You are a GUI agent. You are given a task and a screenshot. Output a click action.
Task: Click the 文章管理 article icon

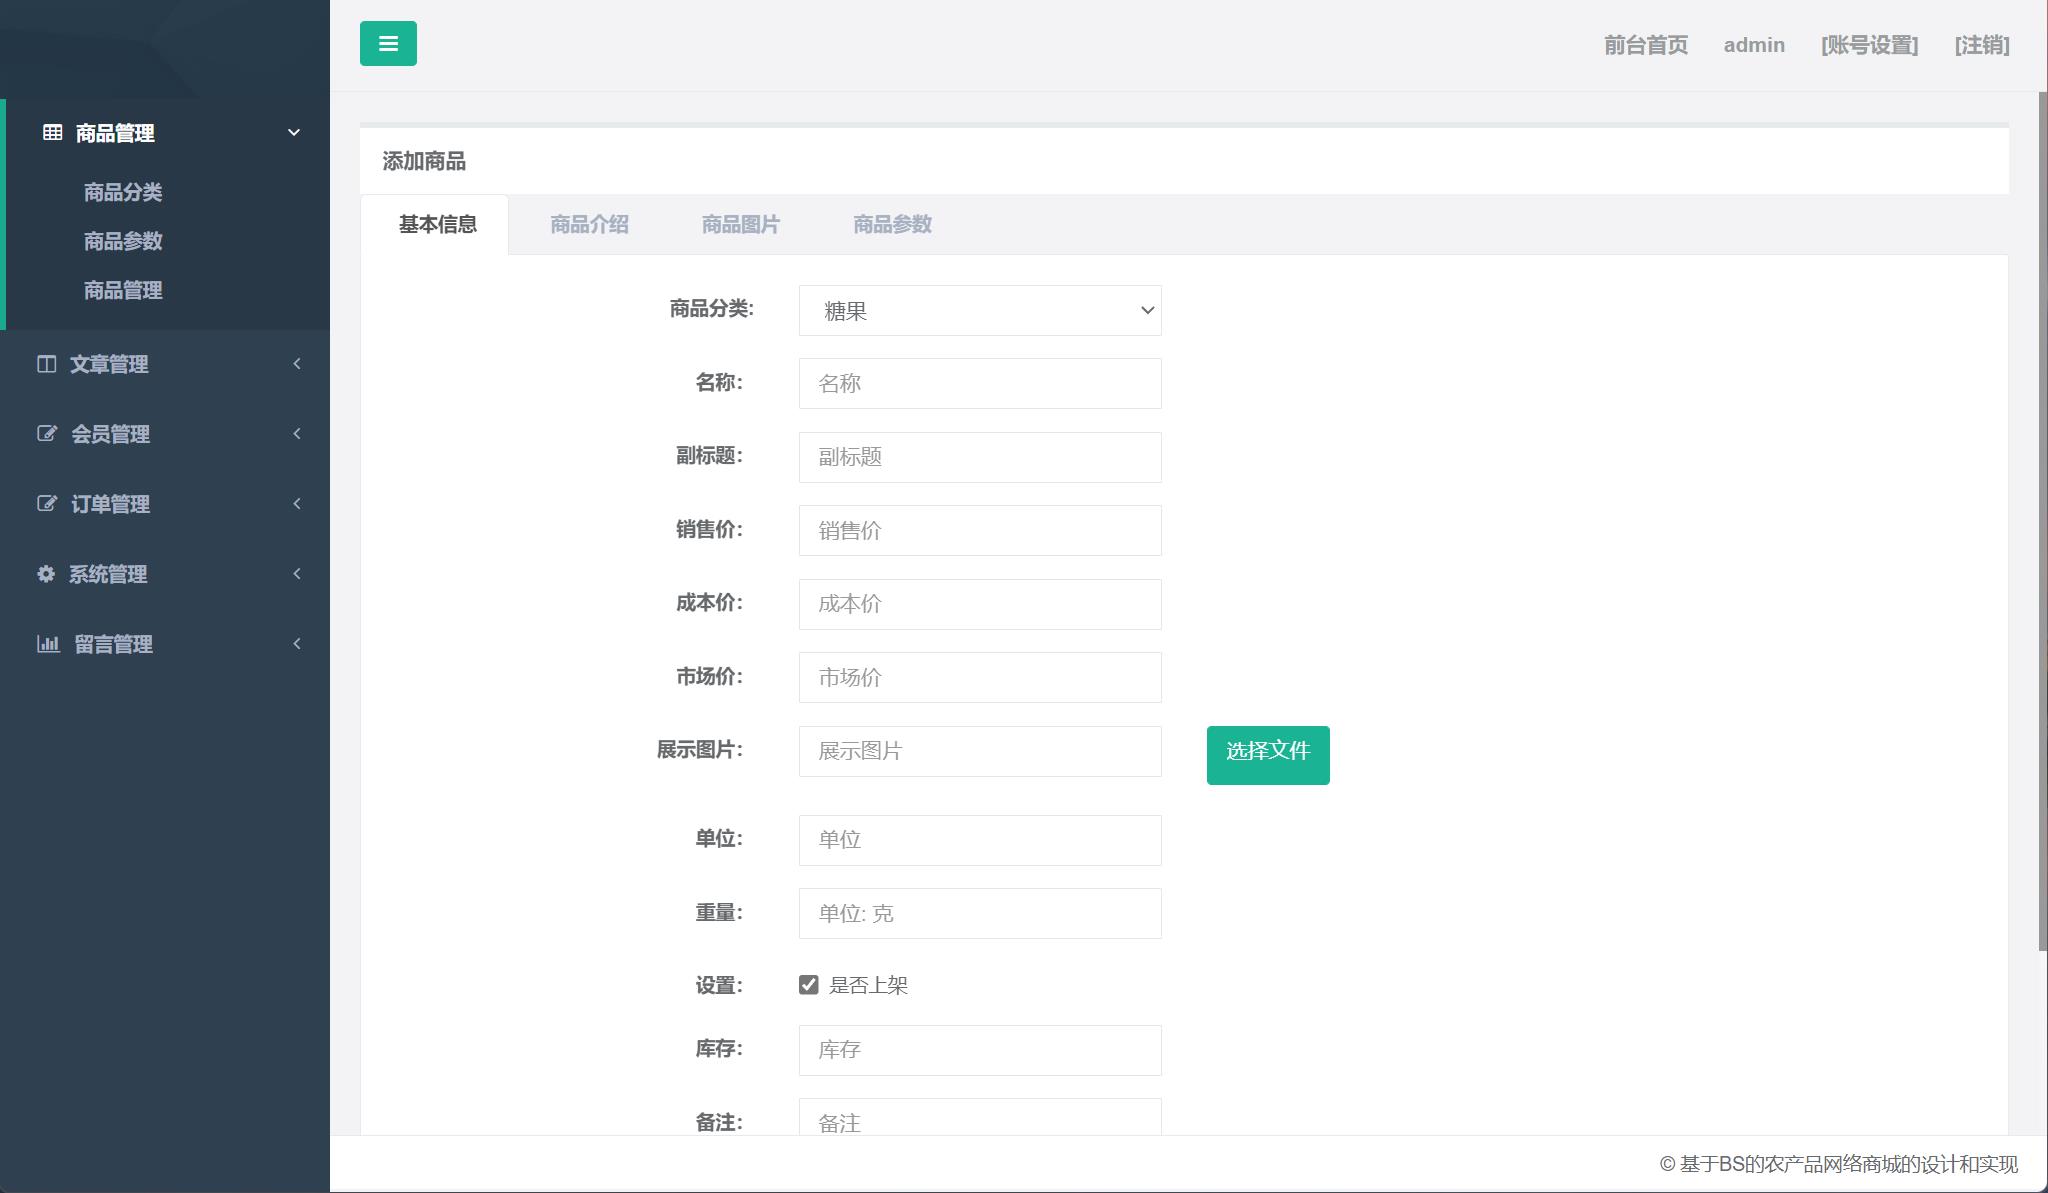point(47,364)
